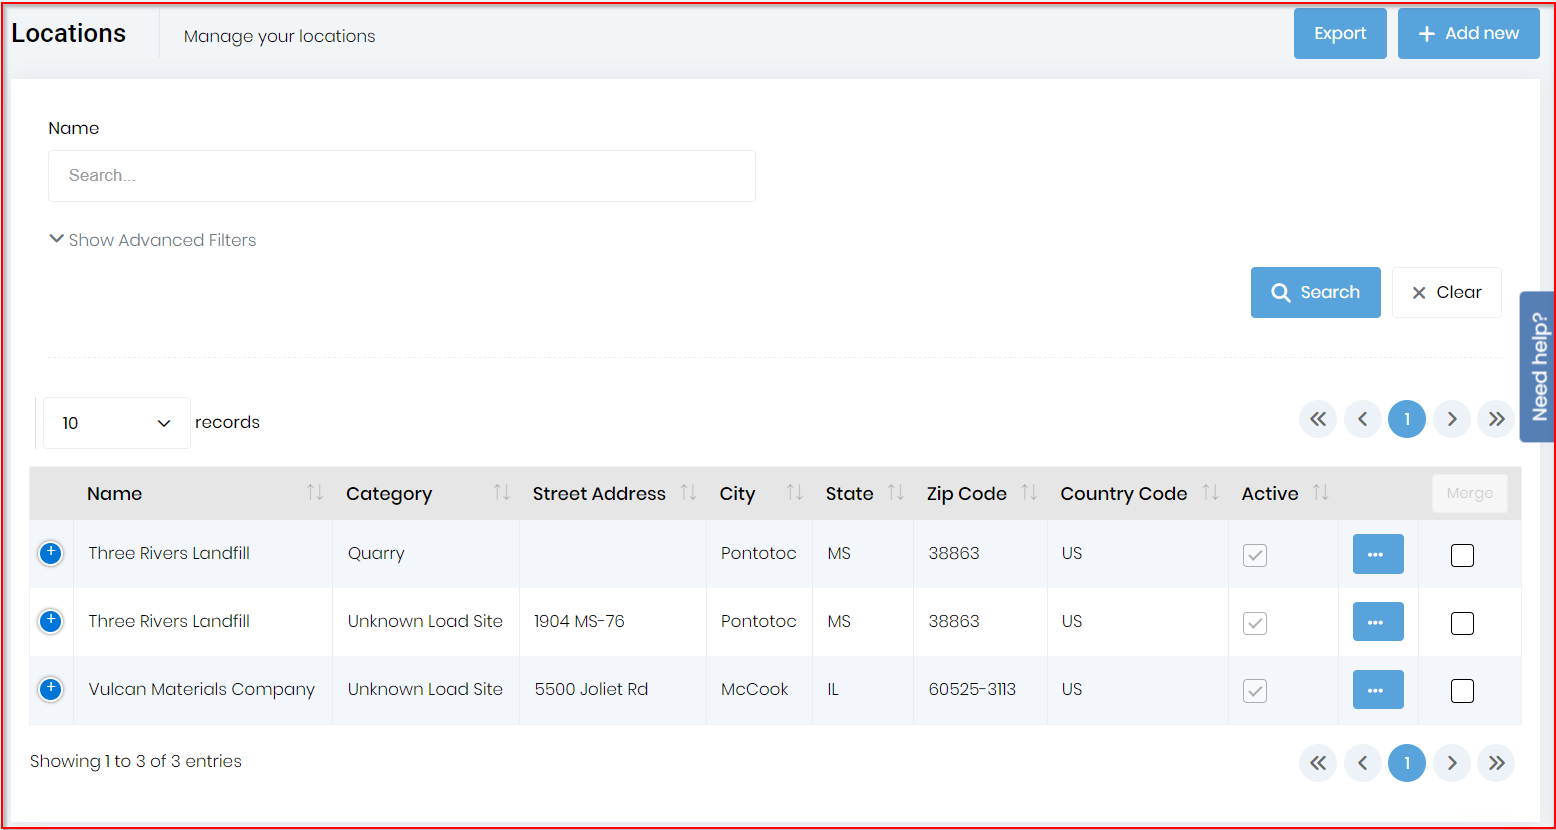Viewport: 1556px width, 830px height.
Task: Expand the Vulcan Materials Company row plus icon
Action: click(51, 689)
